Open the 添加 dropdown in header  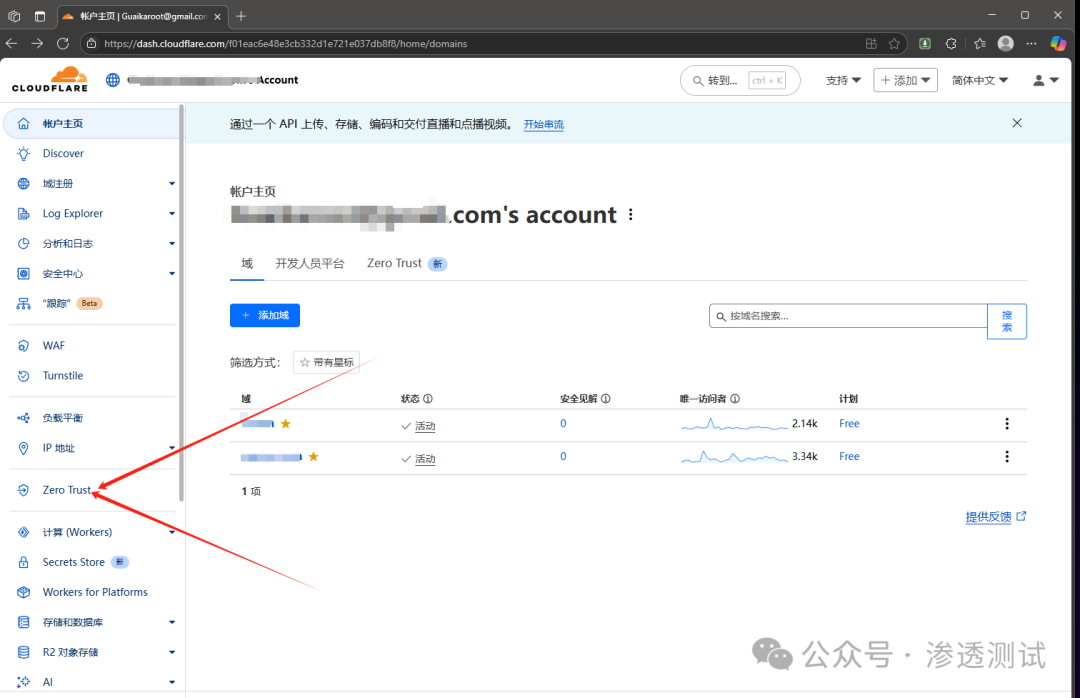tap(904, 80)
